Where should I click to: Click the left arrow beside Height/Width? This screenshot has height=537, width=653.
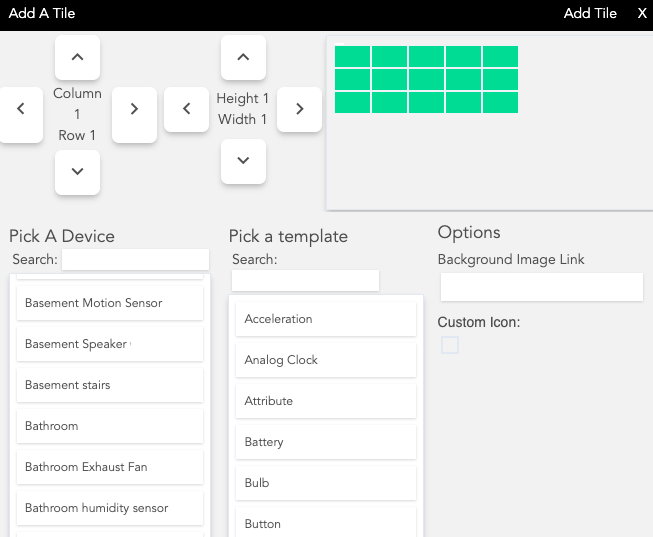[187, 109]
